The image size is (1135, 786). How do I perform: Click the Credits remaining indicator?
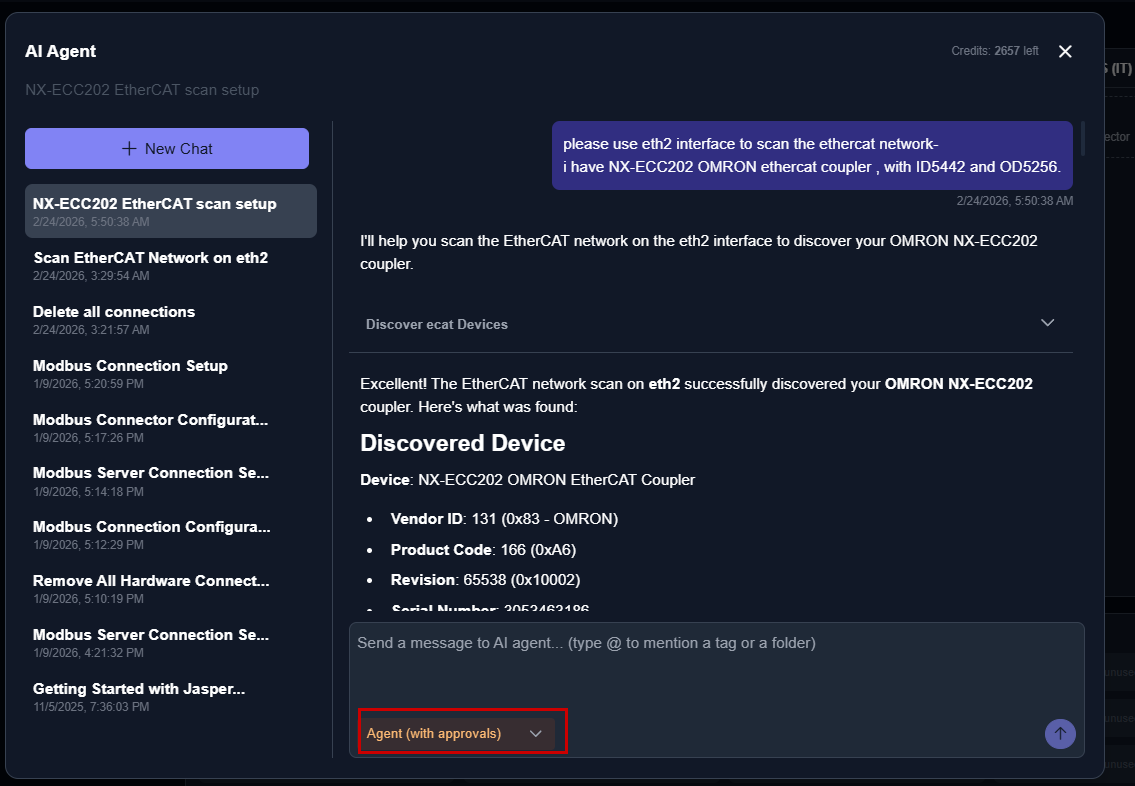[x=994, y=51]
